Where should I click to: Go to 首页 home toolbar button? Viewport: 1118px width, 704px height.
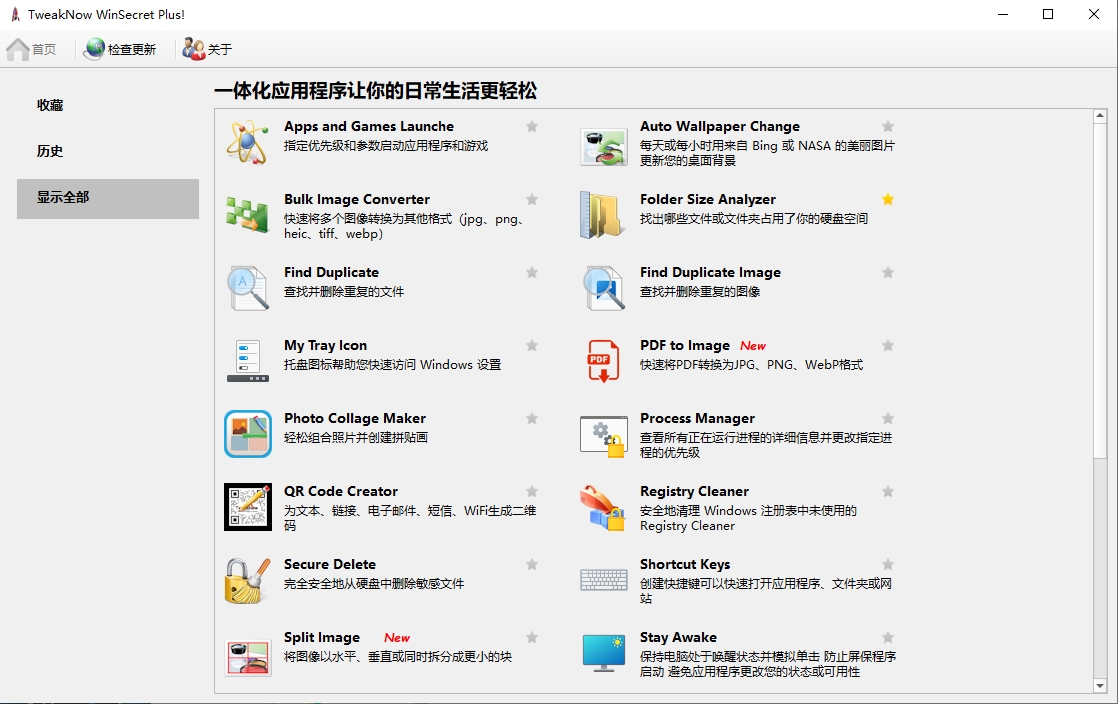tap(31, 49)
